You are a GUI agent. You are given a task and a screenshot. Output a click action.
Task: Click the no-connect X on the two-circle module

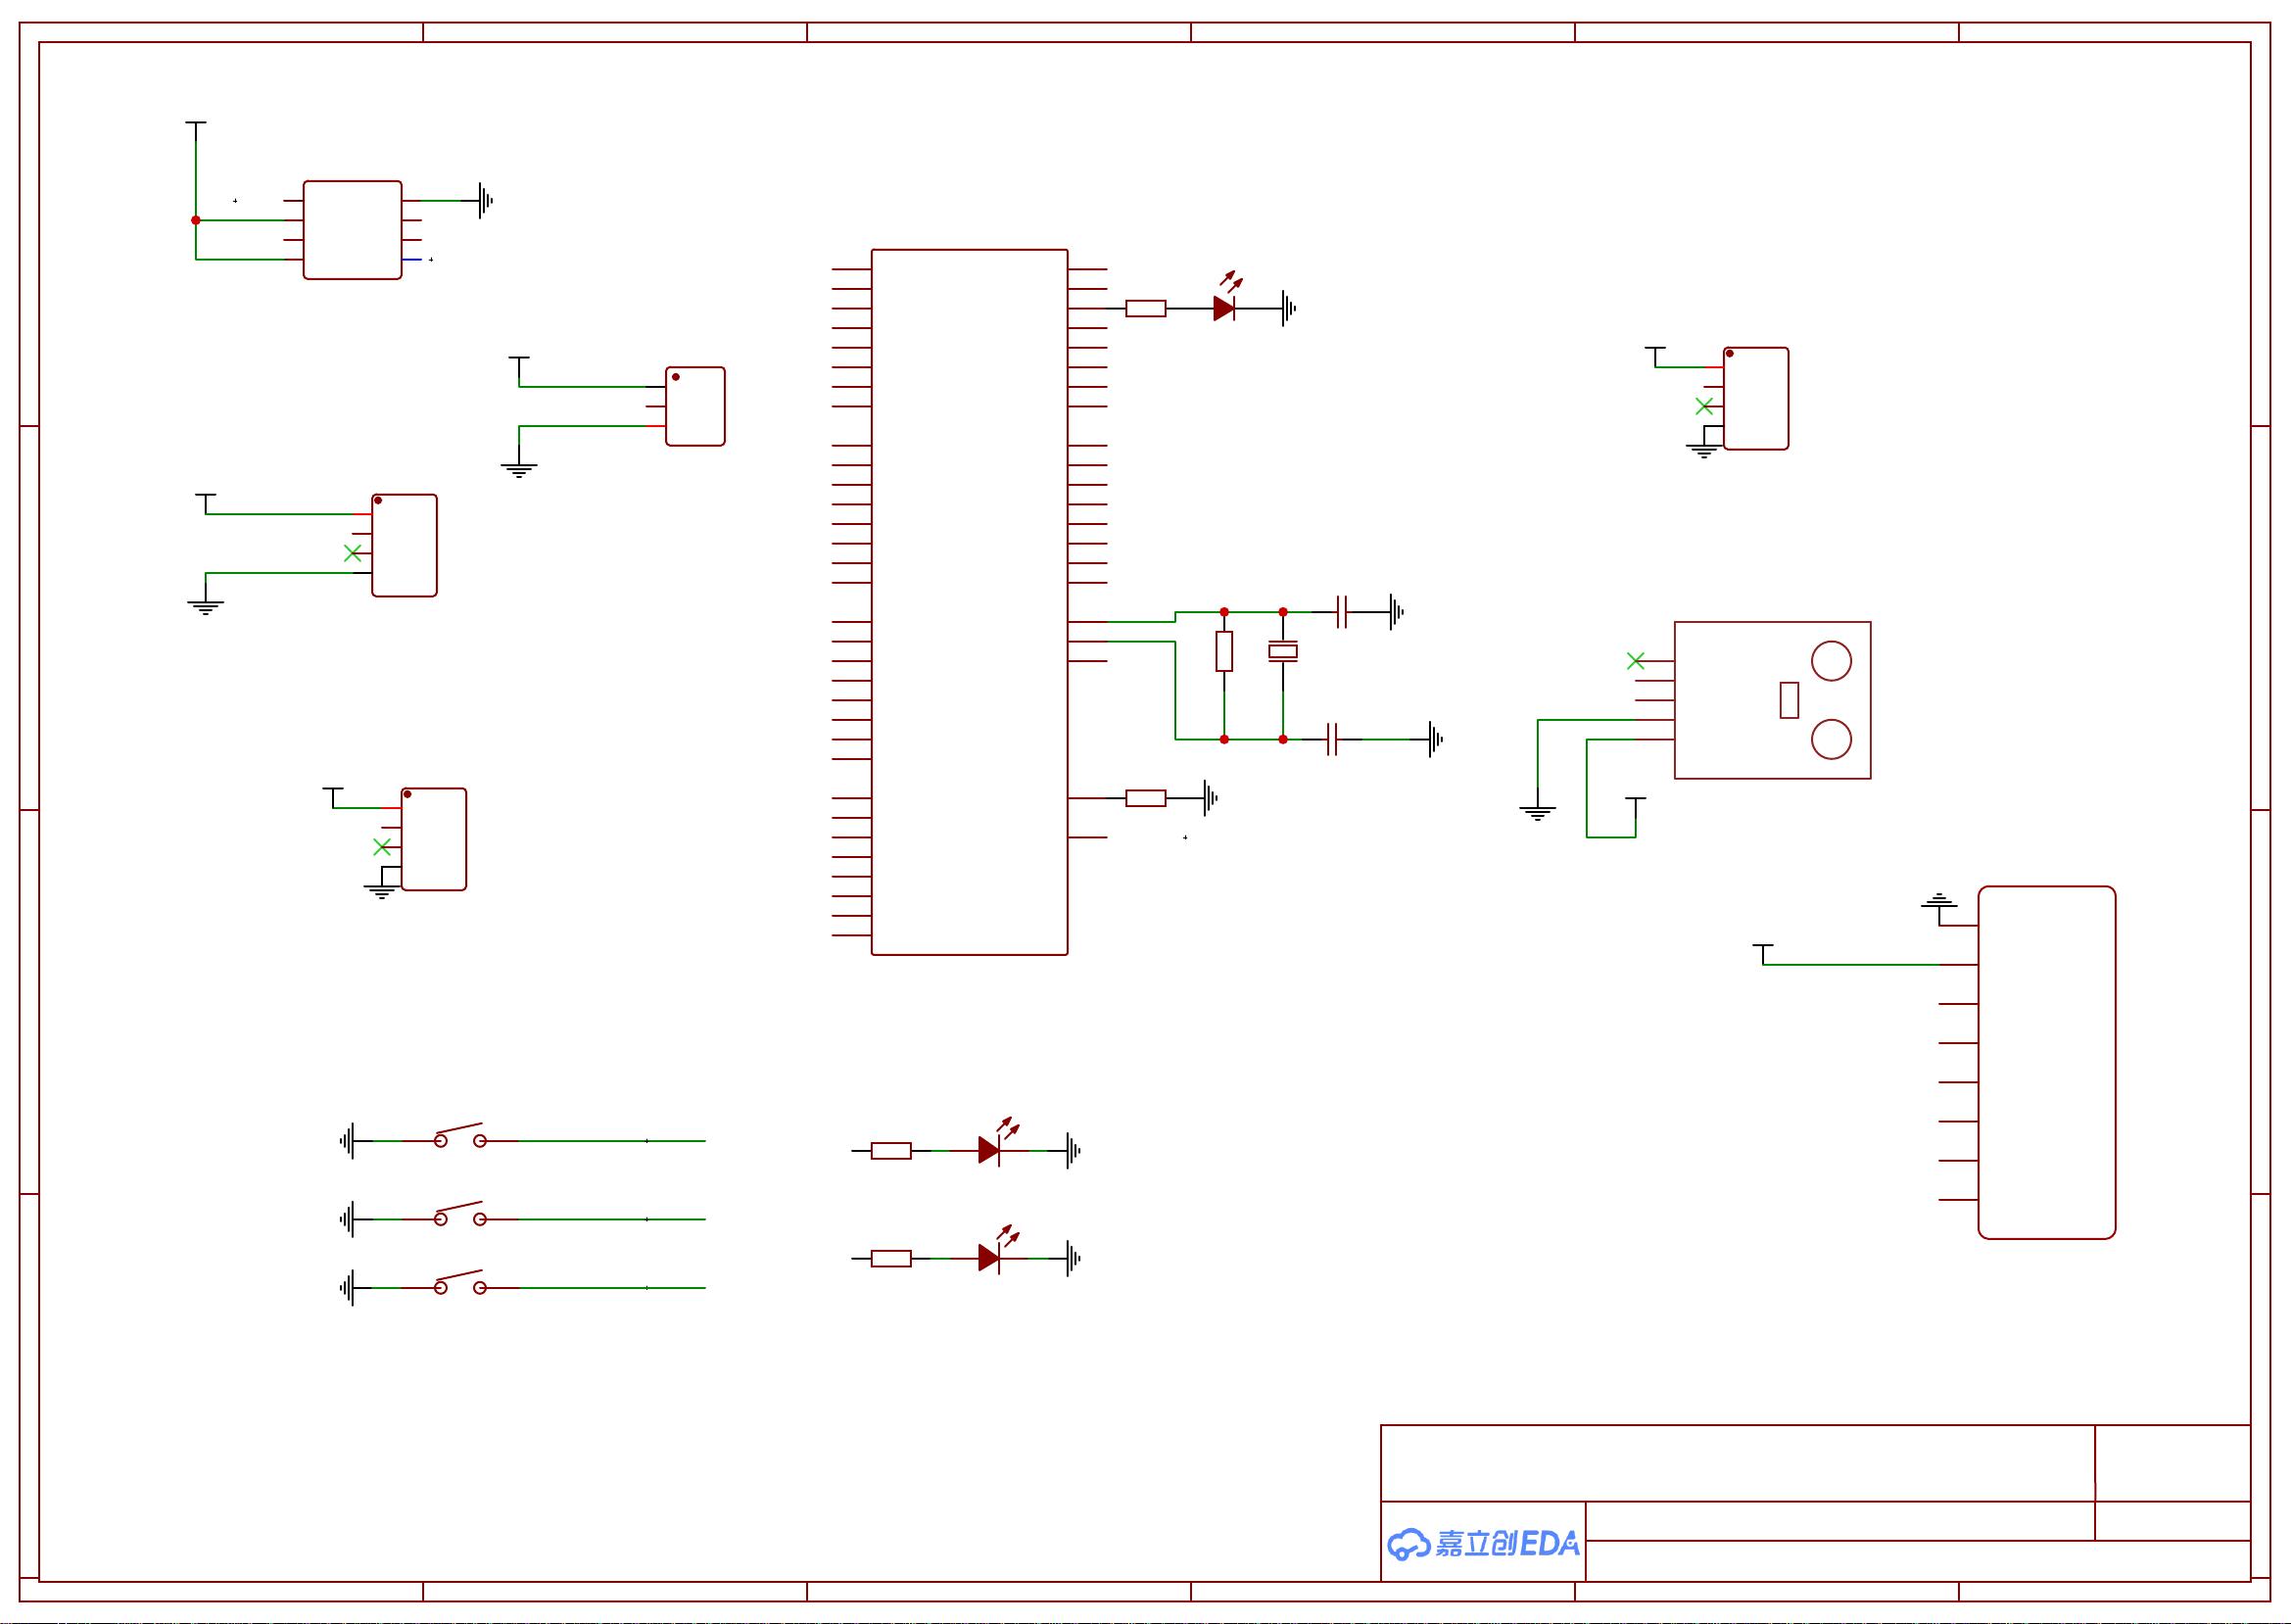tap(1635, 661)
